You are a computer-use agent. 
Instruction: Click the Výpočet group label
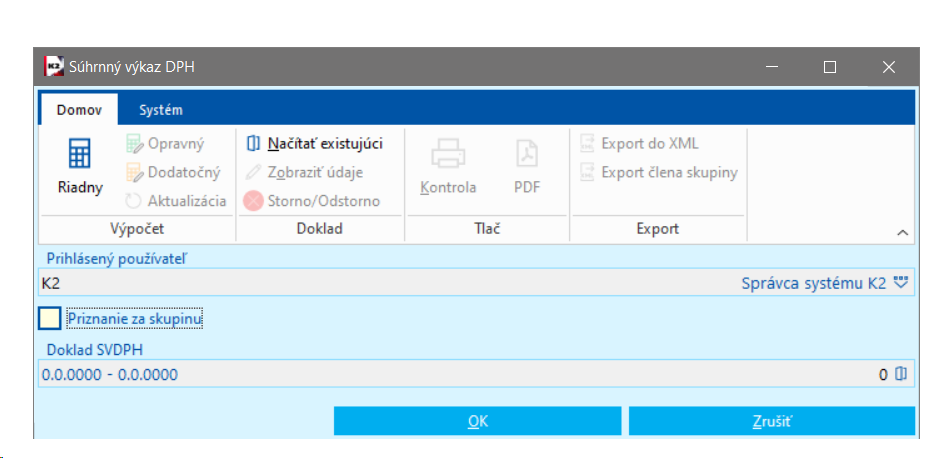[137, 228]
